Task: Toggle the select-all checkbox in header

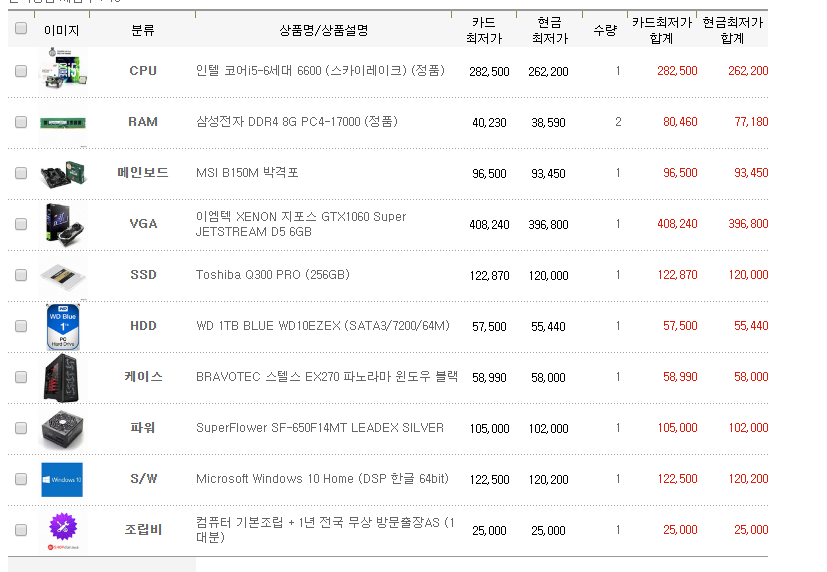Action: click(x=21, y=29)
